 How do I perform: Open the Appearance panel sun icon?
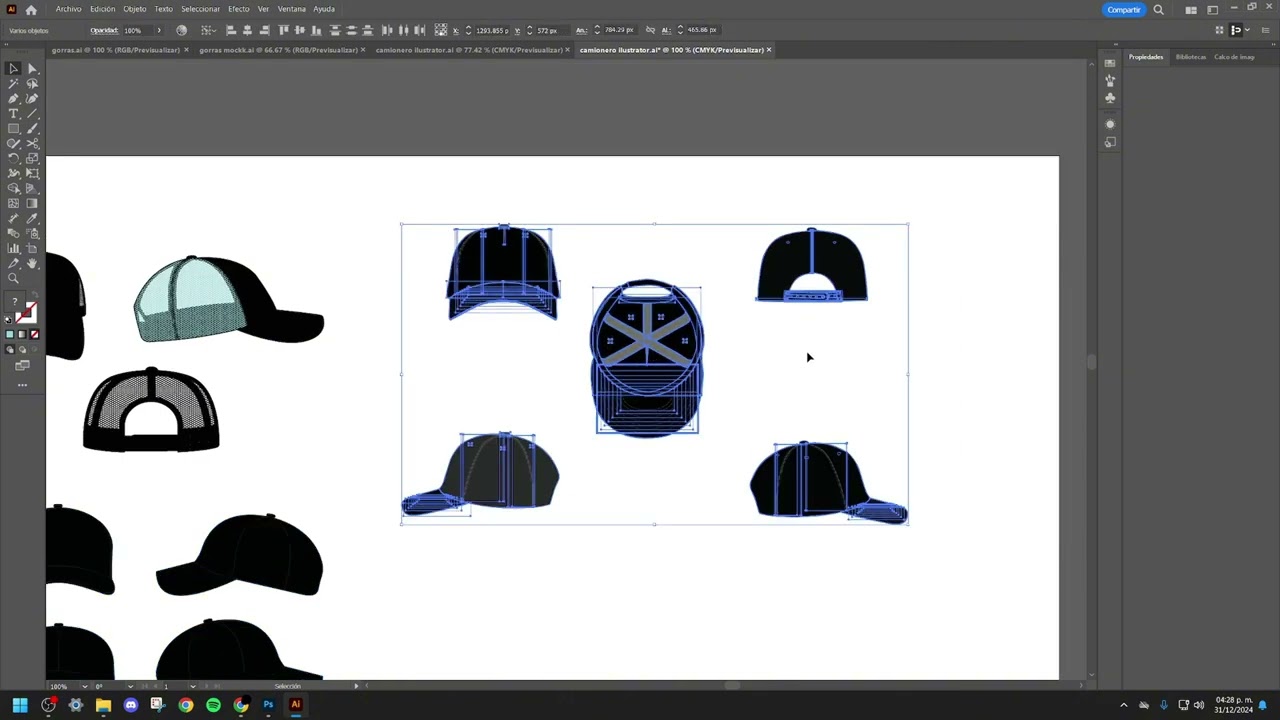click(x=1110, y=124)
